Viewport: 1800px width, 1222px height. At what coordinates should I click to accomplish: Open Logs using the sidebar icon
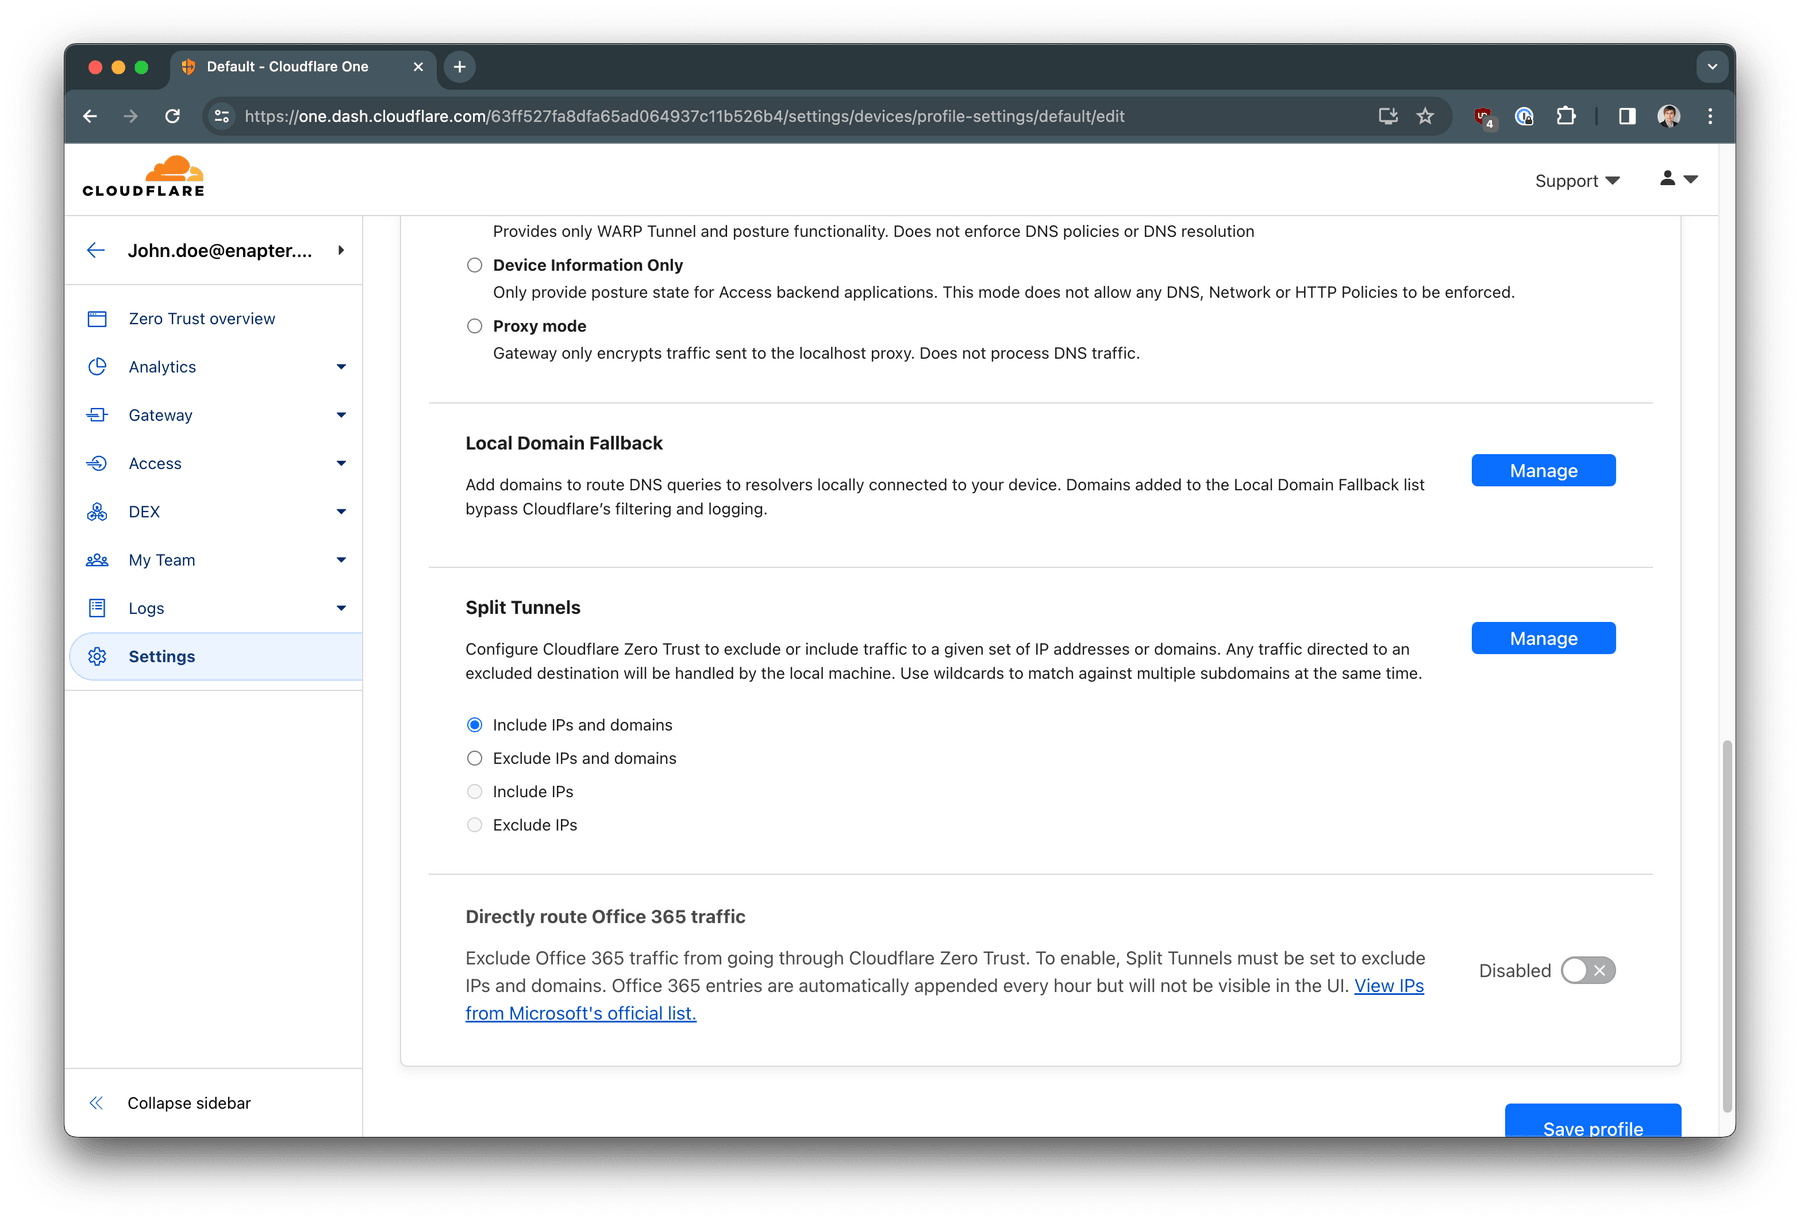[97, 607]
